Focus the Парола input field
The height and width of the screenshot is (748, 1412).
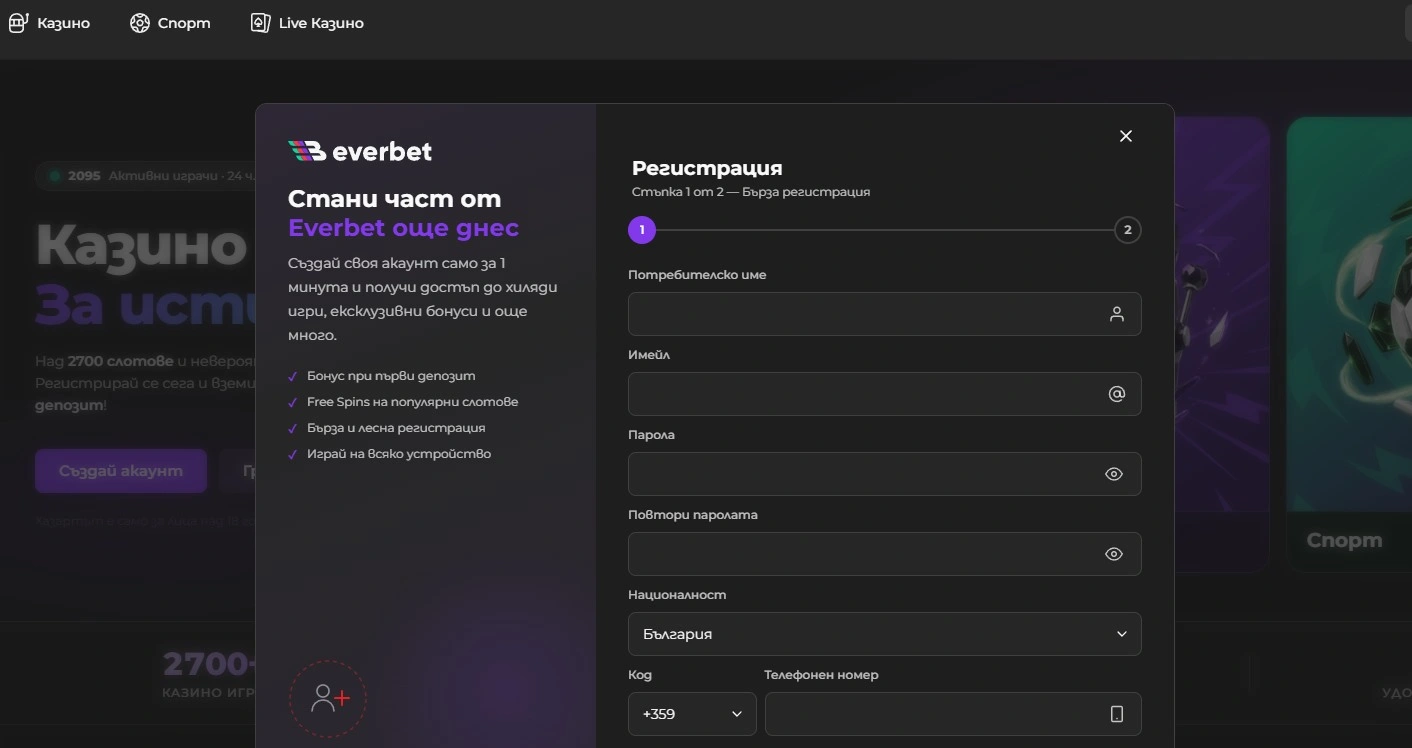click(884, 474)
